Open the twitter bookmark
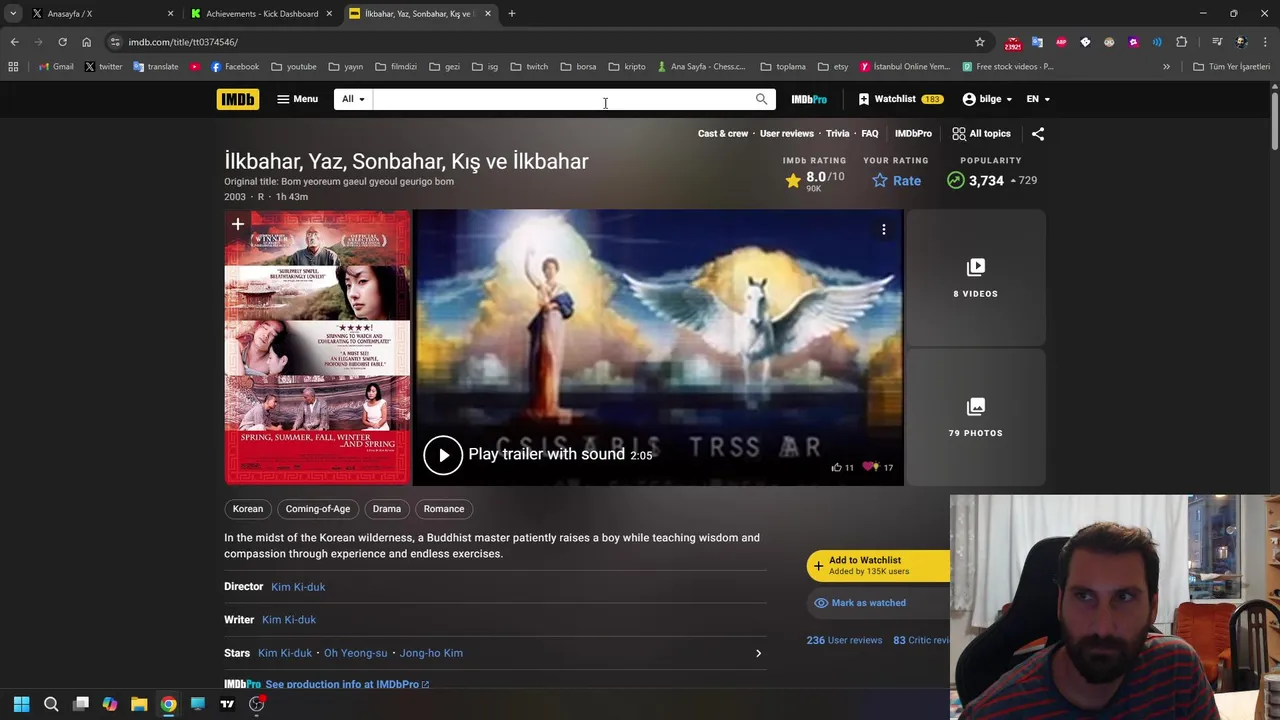The image size is (1280, 720). point(104,67)
